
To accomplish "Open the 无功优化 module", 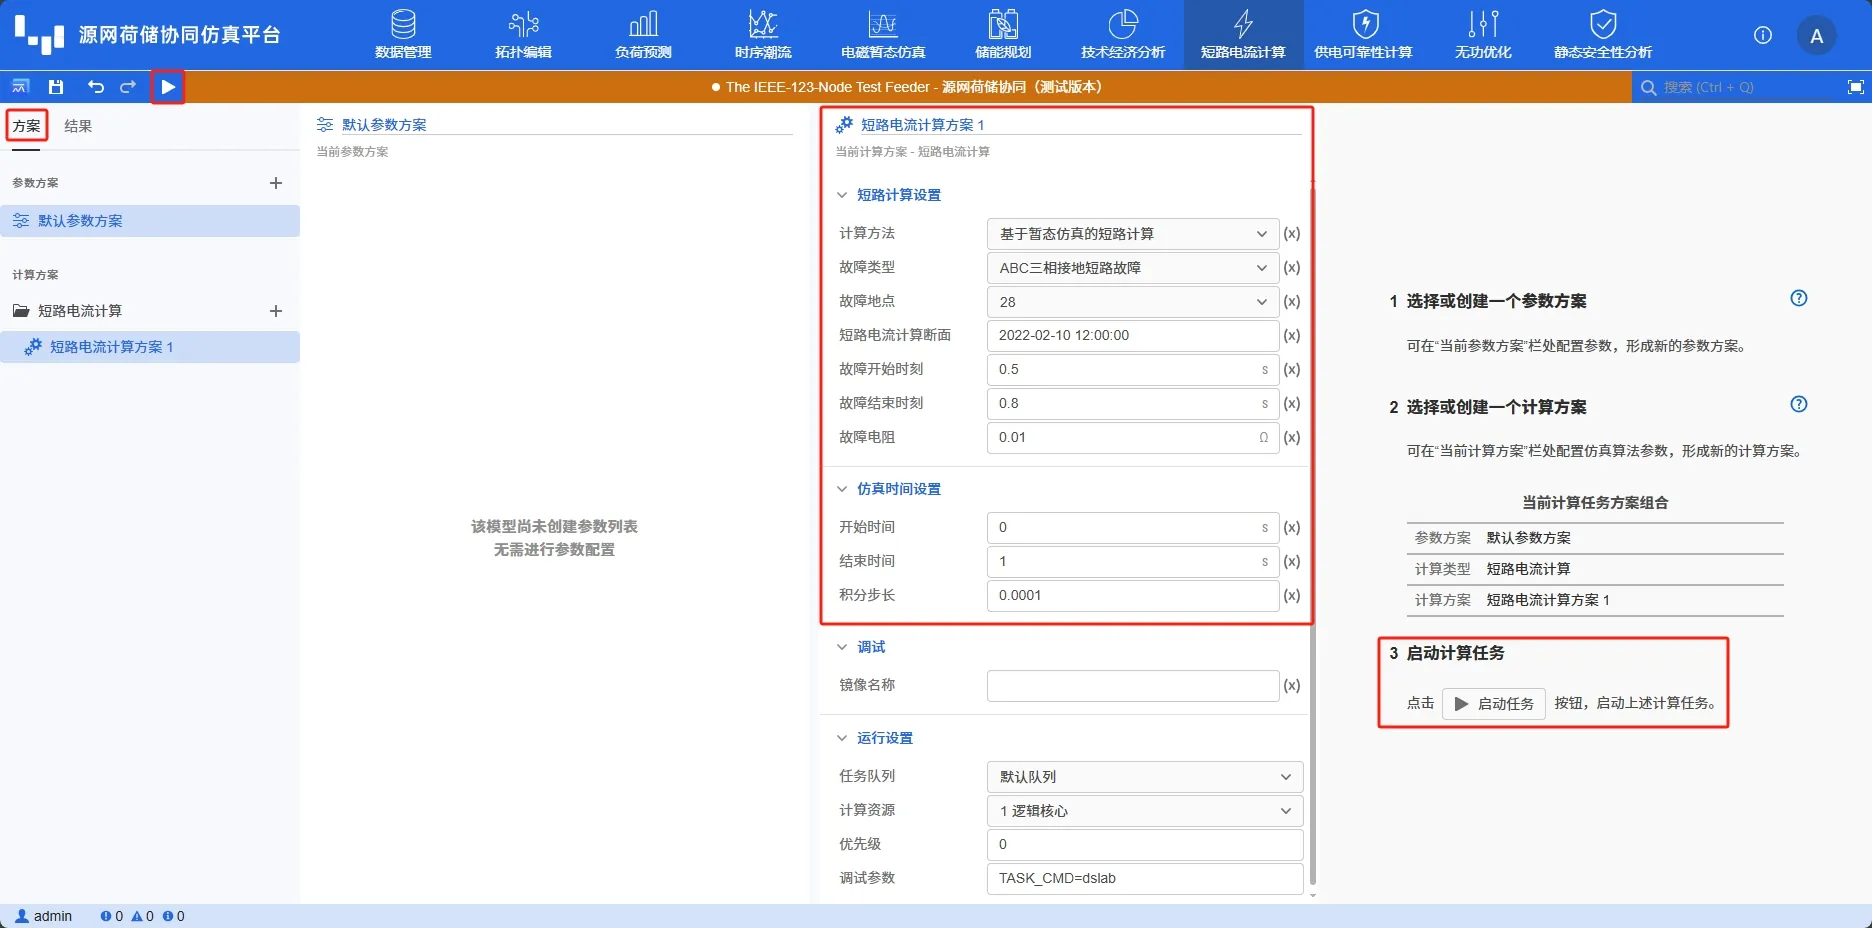I will point(1483,35).
